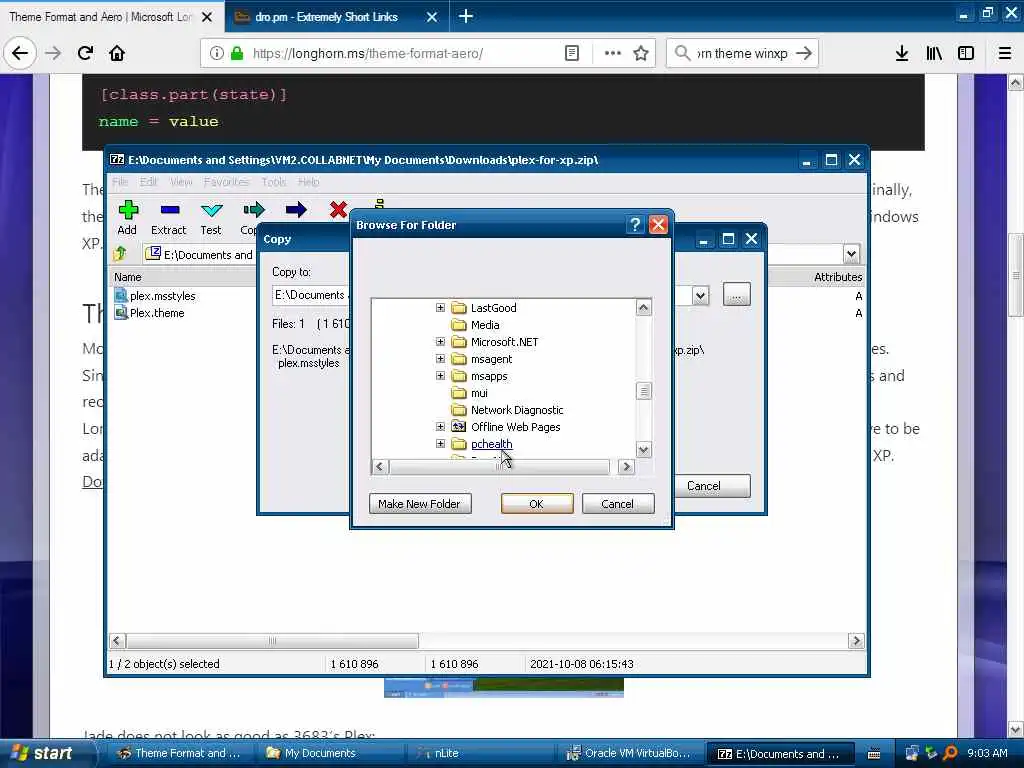The image size is (1024, 768).
Task: Close the Browse For Folder dialog
Action: click(658, 225)
